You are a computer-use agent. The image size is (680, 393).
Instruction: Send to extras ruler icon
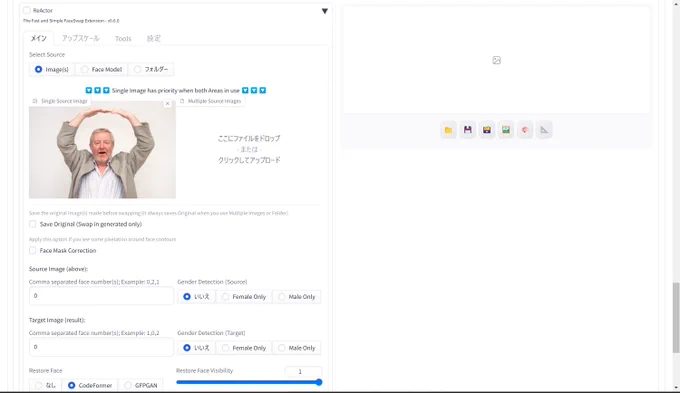544,130
